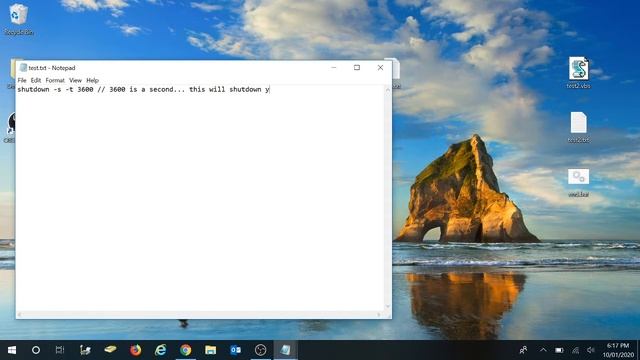640x360 pixels.
Task: Open the Windows Start menu
Action: pos(12,350)
